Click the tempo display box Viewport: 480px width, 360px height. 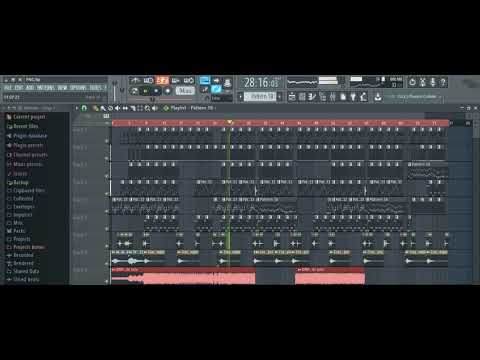(x=185, y=91)
